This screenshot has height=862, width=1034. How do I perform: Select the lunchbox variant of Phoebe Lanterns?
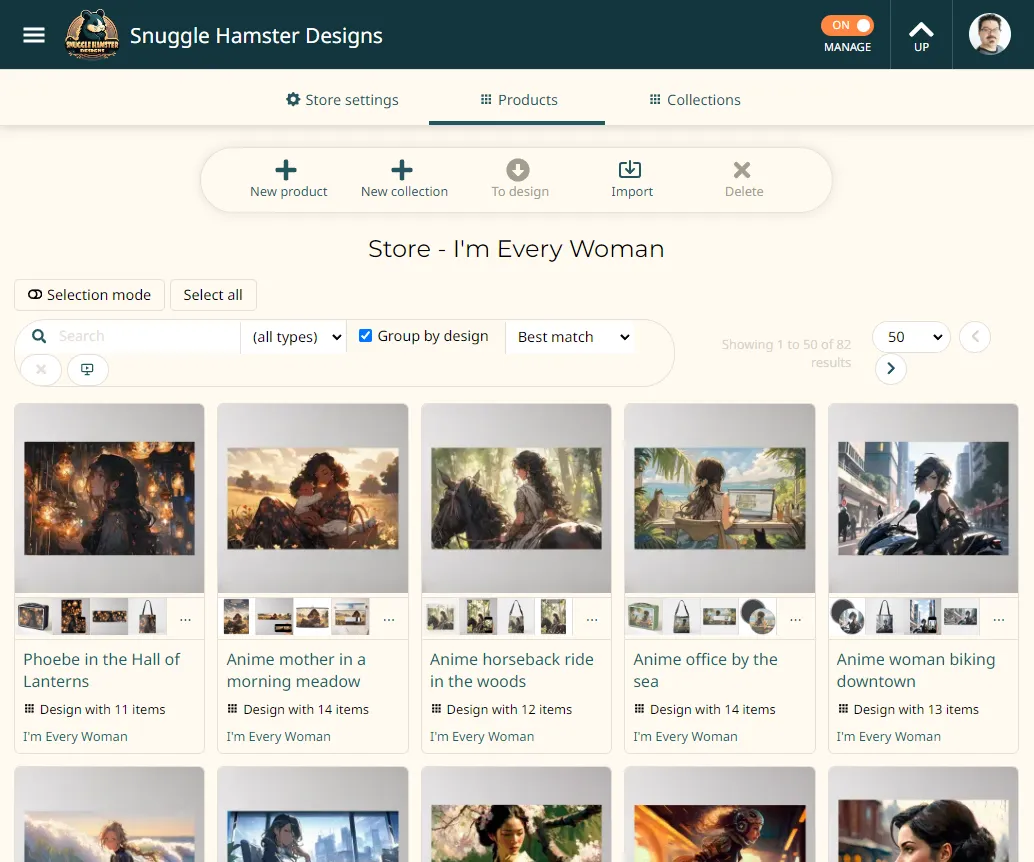[34, 617]
